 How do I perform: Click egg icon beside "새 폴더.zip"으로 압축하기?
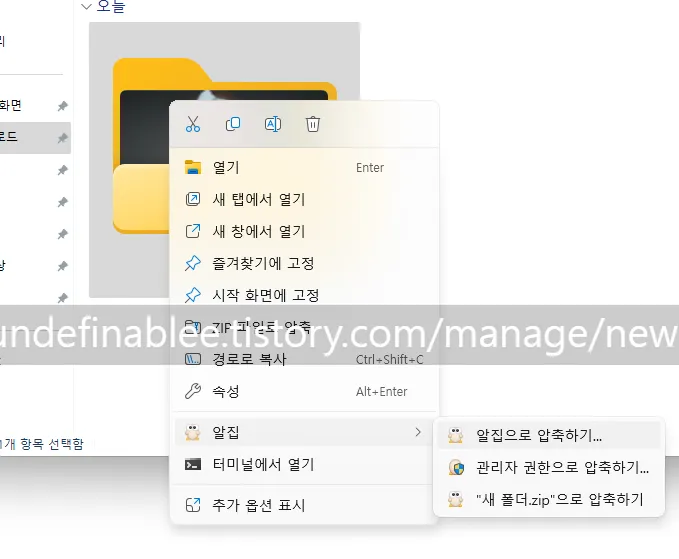pyautogui.click(x=456, y=499)
